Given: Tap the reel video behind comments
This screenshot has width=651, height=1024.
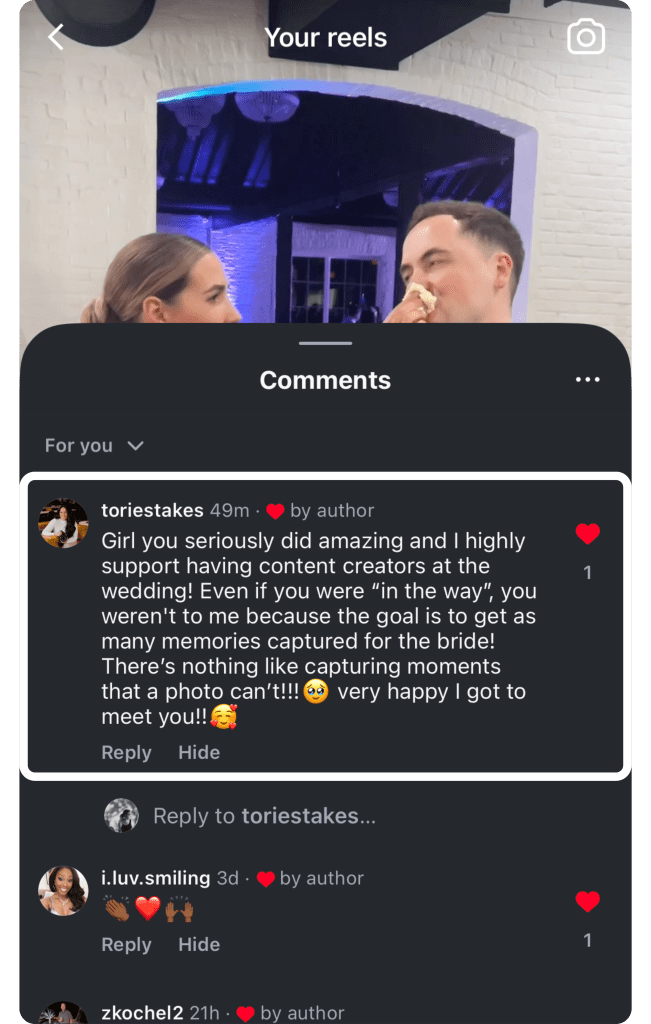Looking at the screenshot, I should pyautogui.click(x=325, y=200).
